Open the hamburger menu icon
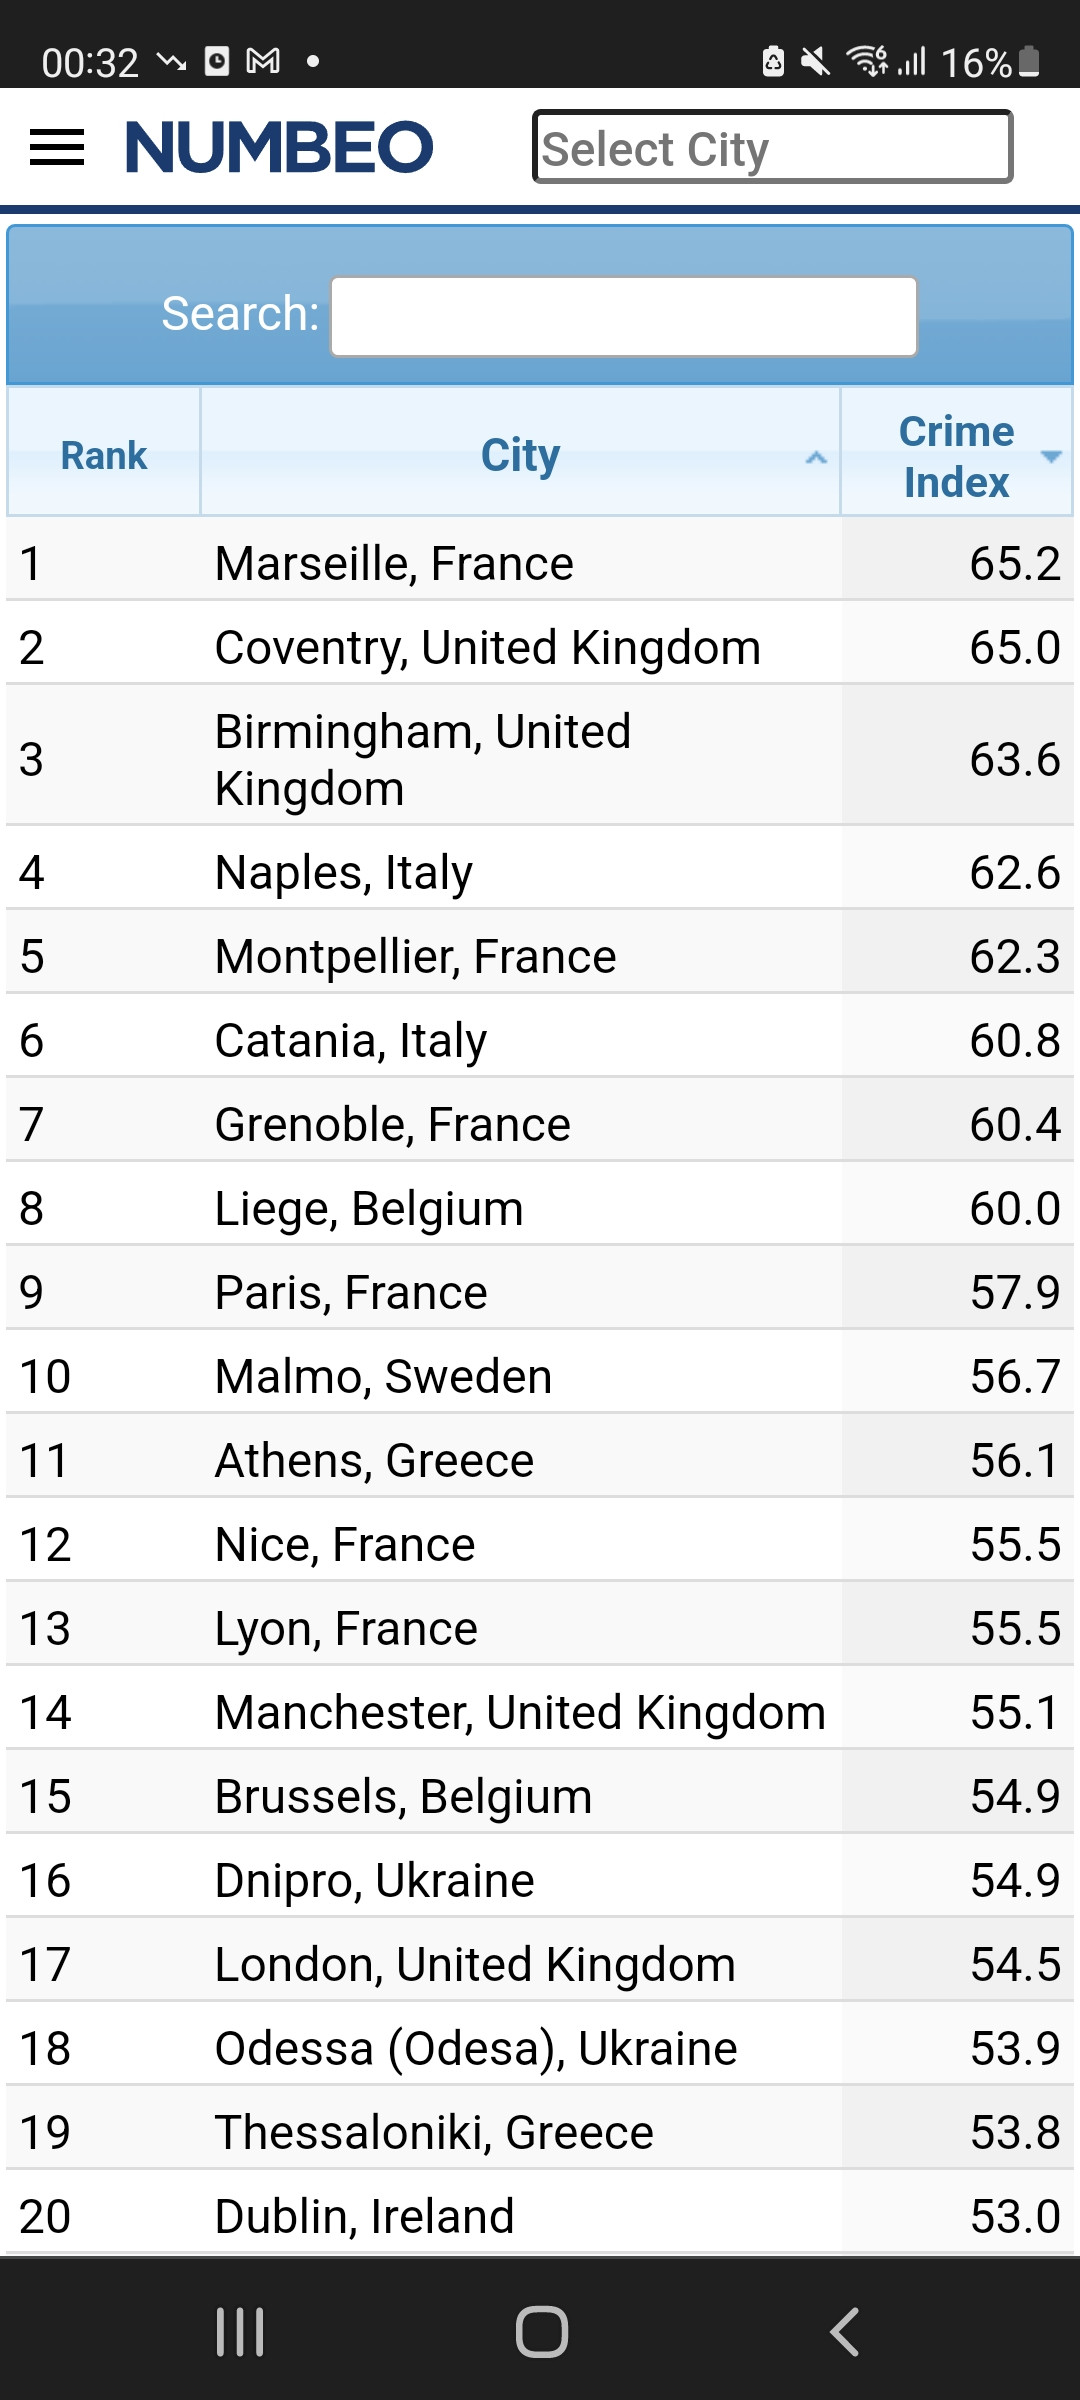This screenshot has width=1080, height=2400. (x=57, y=148)
